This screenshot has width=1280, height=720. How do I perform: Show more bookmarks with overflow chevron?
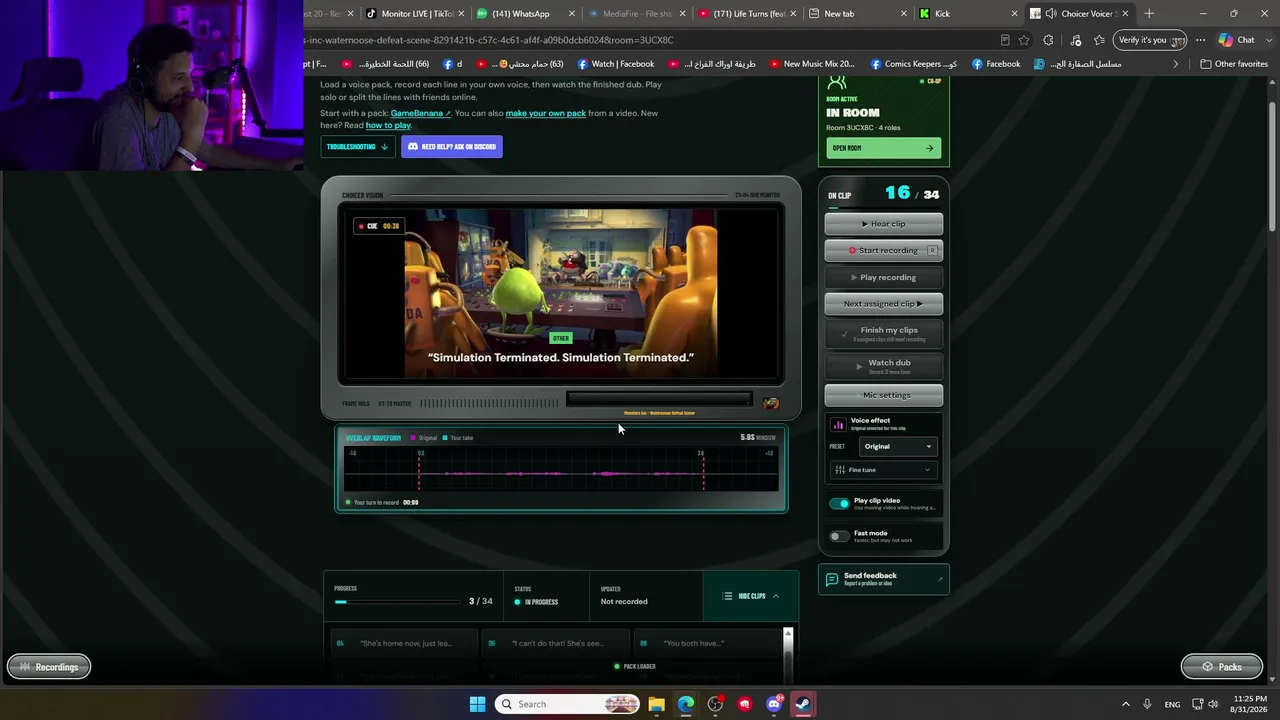click(1176, 64)
